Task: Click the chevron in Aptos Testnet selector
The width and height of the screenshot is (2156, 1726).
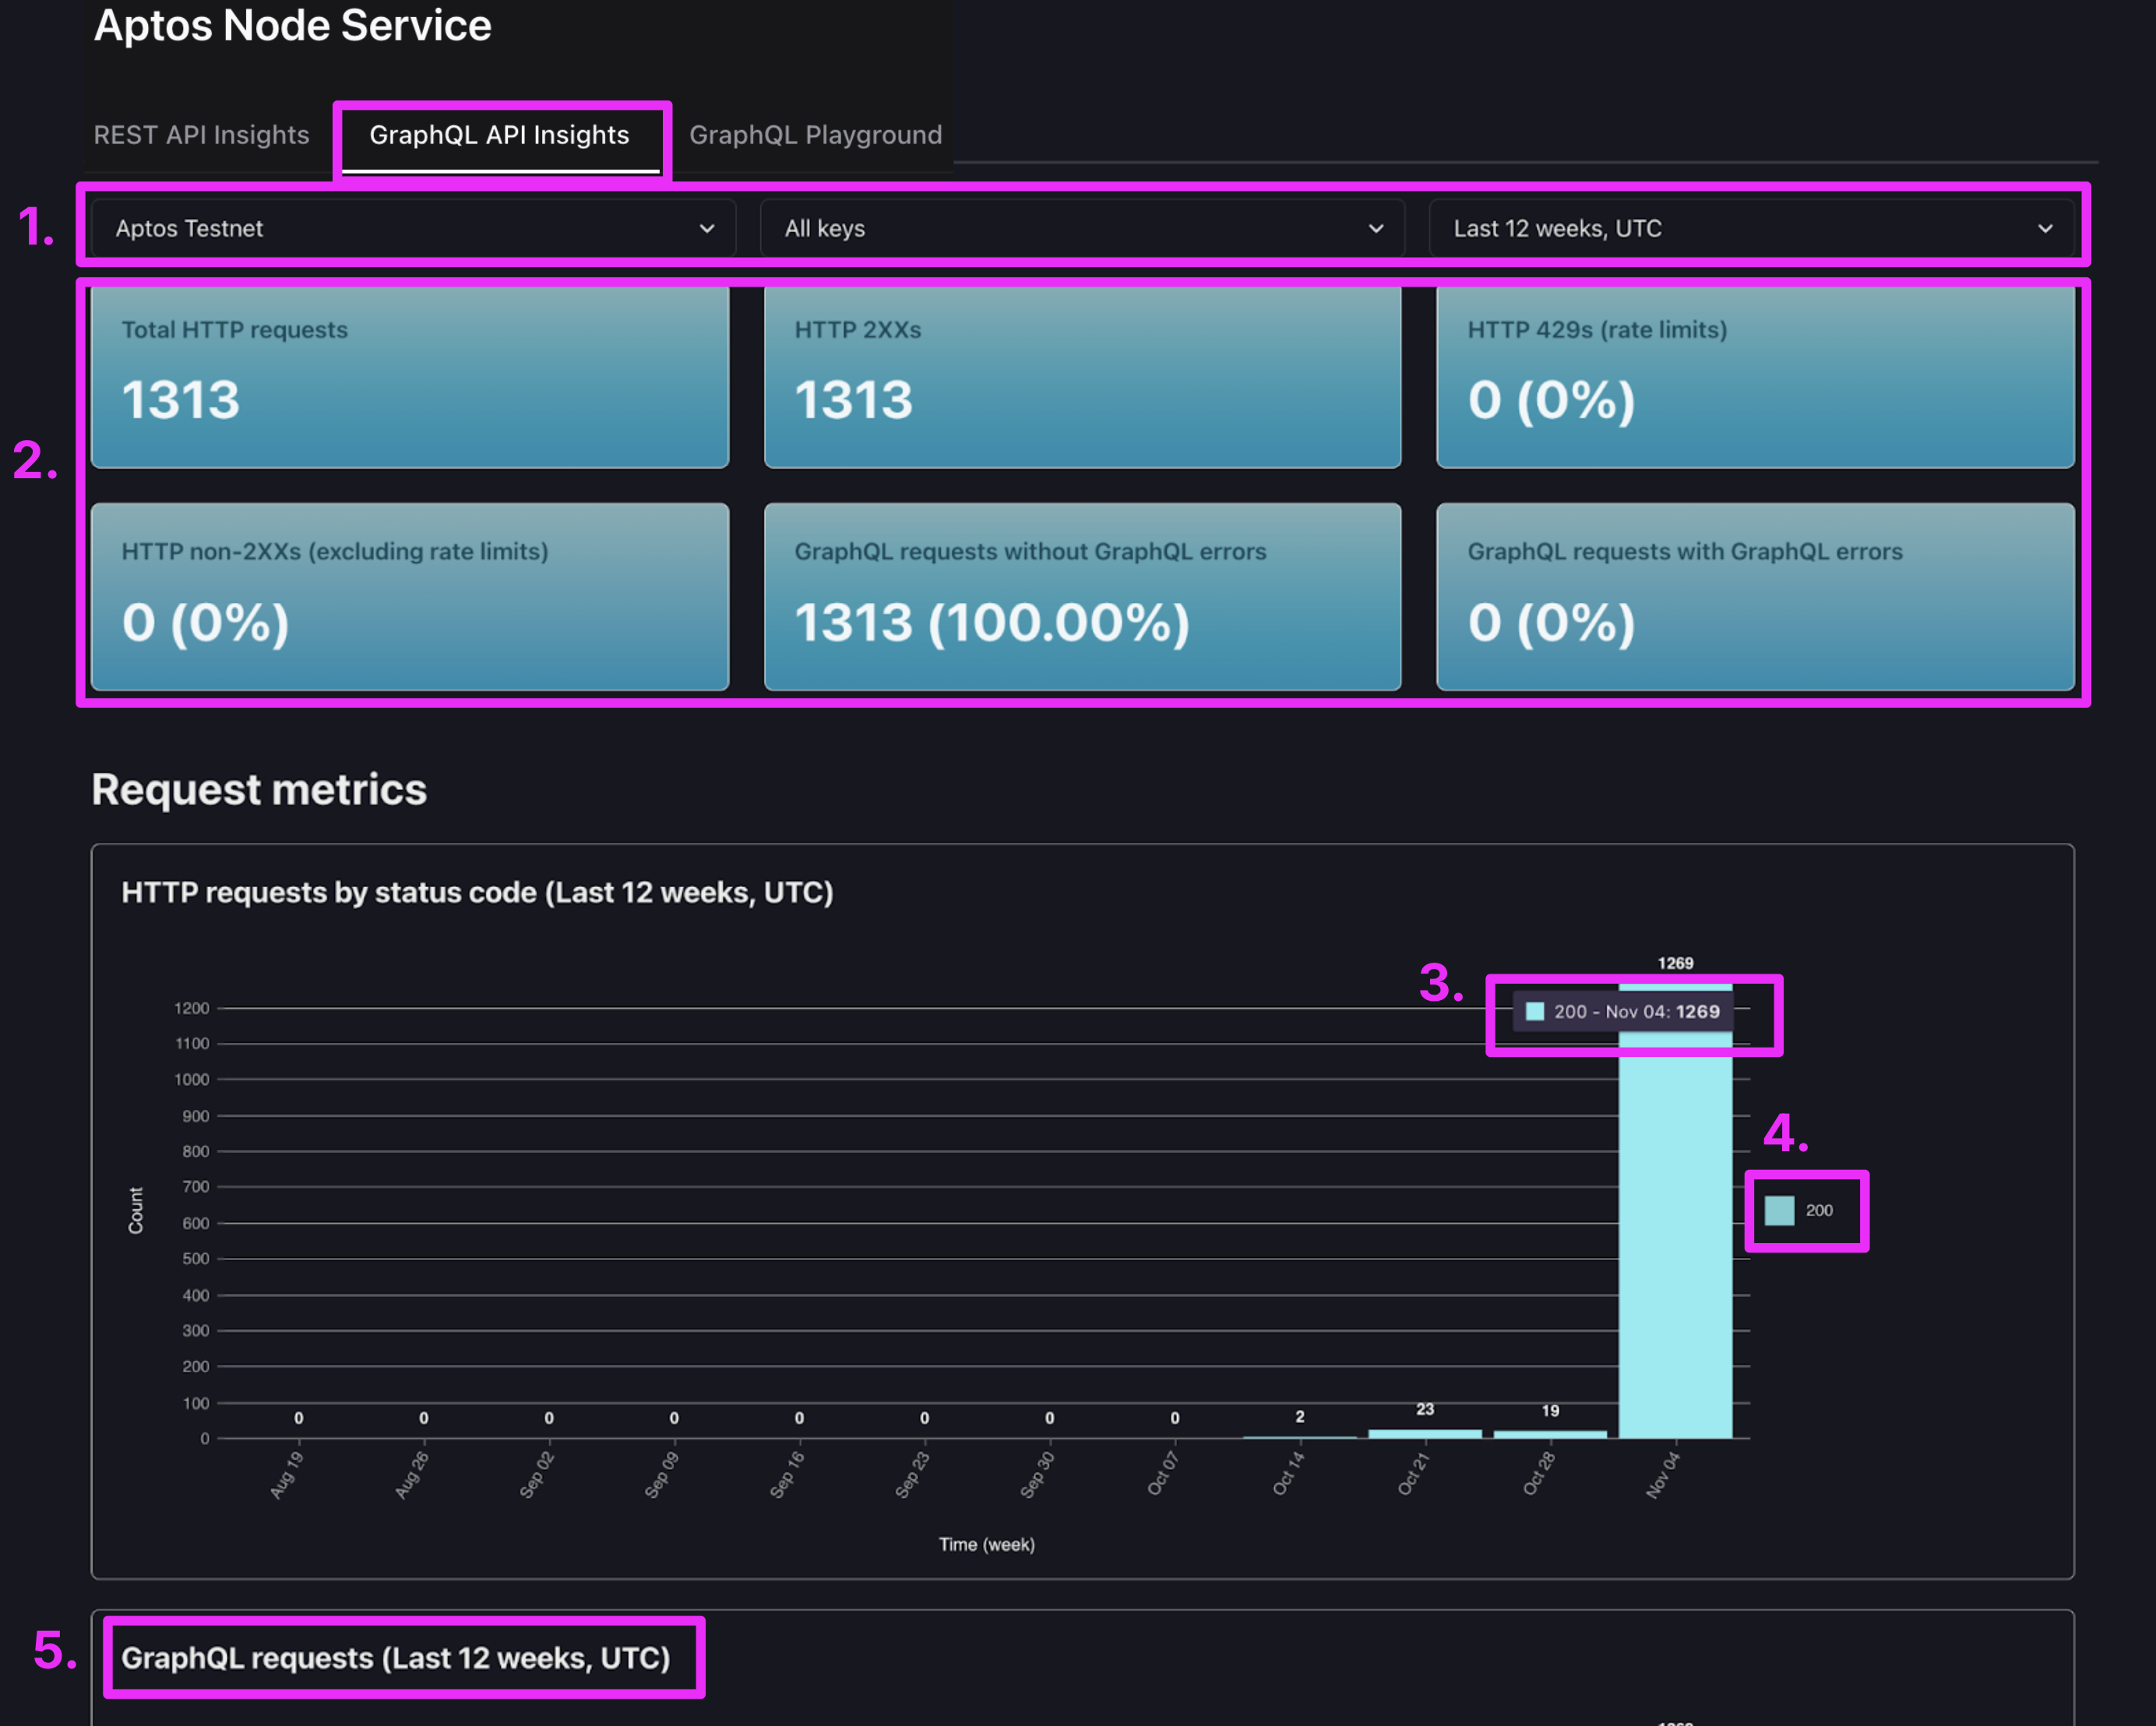Action: point(707,228)
